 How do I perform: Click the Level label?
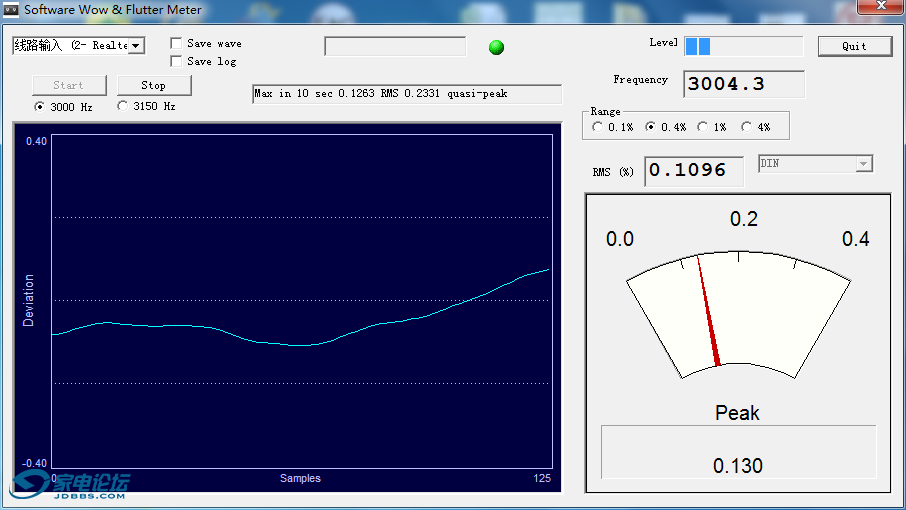click(663, 43)
